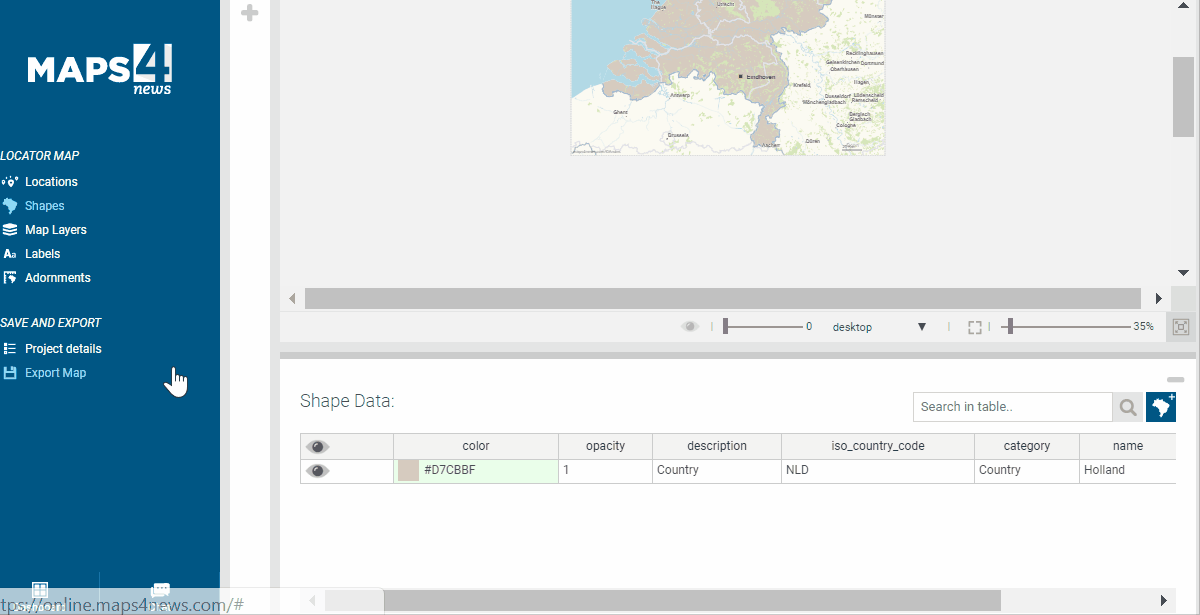The image size is (1200, 615).
Task: Open the #D7CBBF color swatch
Action: pyautogui.click(x=408, y=471)
